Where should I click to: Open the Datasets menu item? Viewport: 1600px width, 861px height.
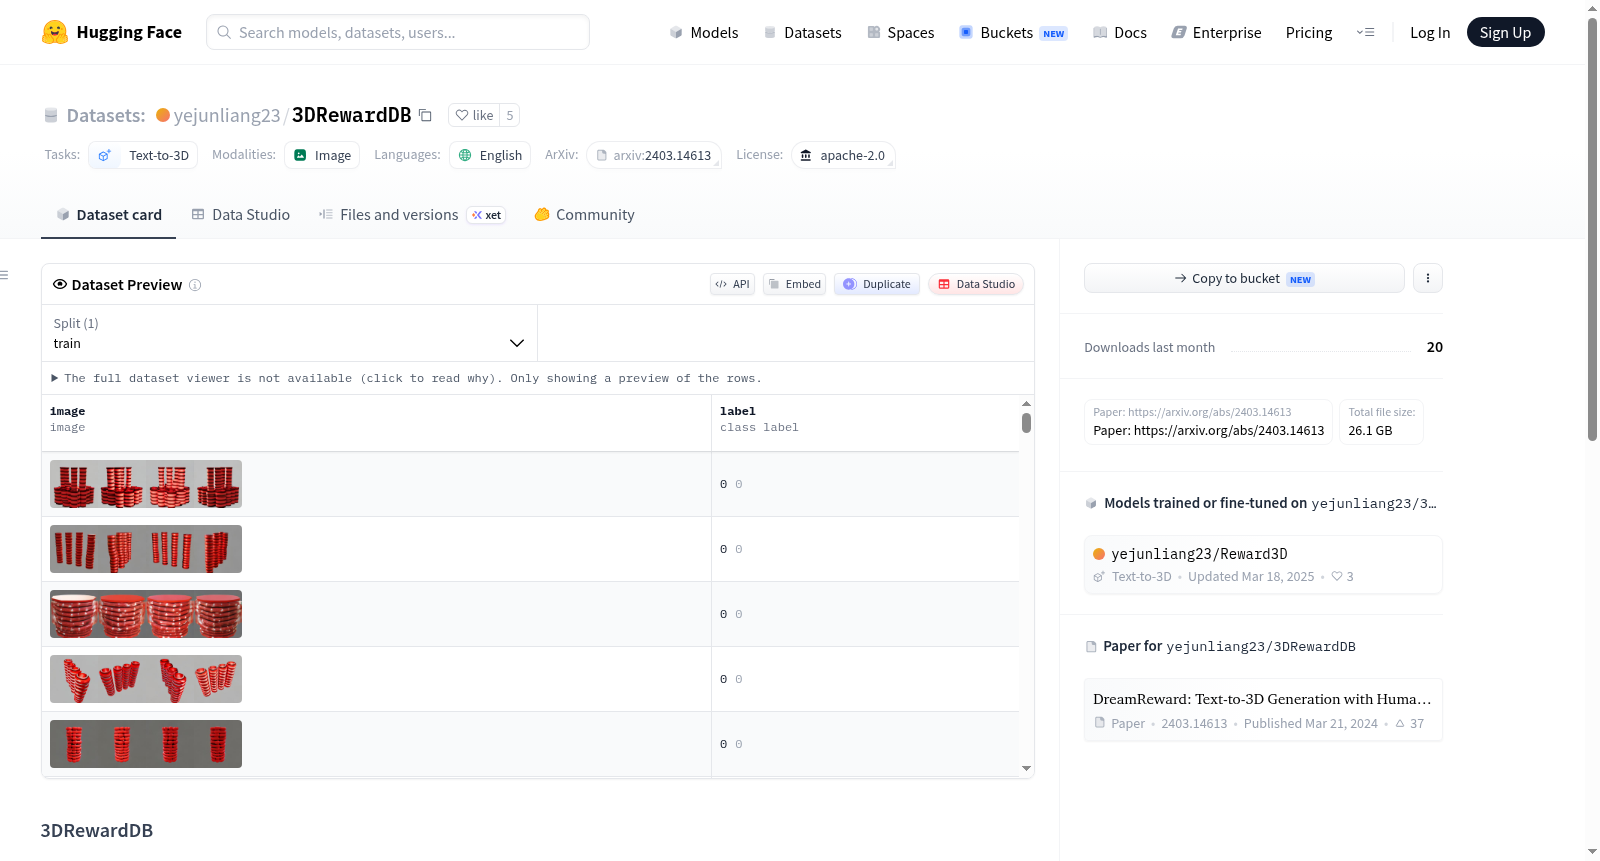tap(803, 32)
